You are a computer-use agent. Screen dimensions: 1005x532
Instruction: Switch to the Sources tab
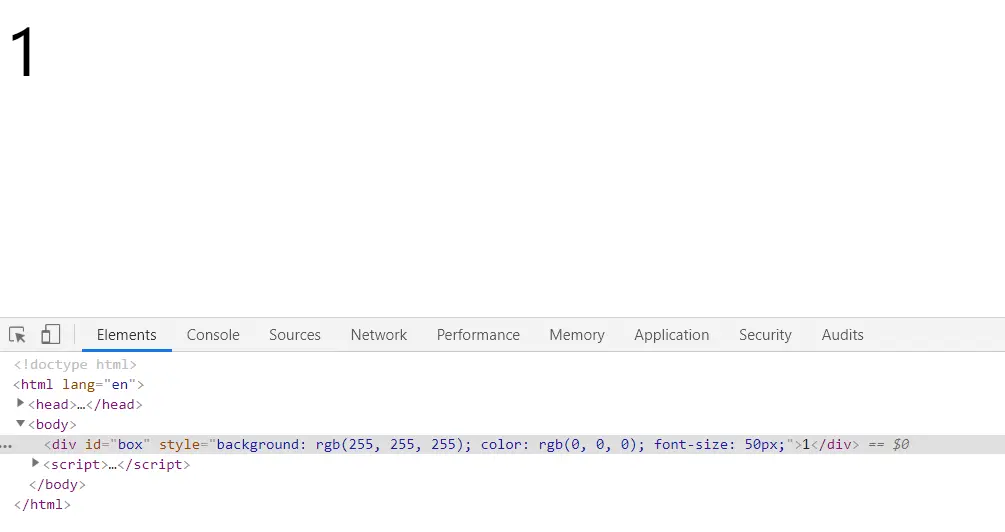(x=295, y=335)
